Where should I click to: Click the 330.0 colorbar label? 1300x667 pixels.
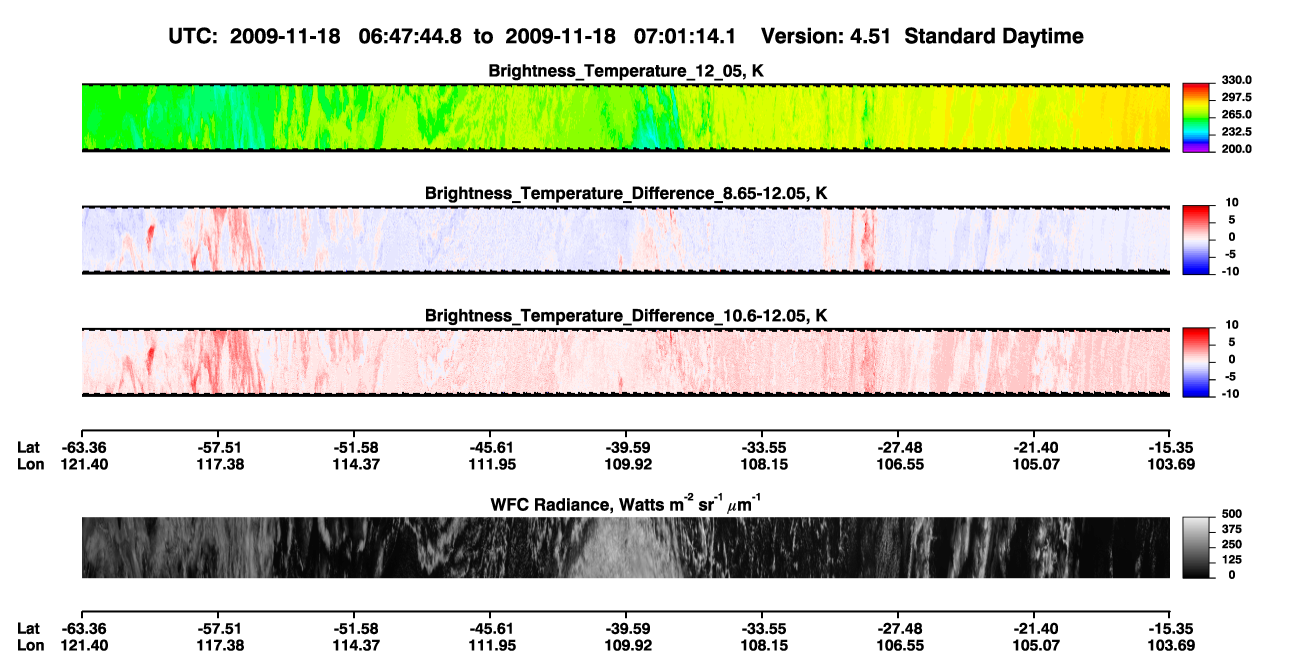click(x=1236, y=80)
